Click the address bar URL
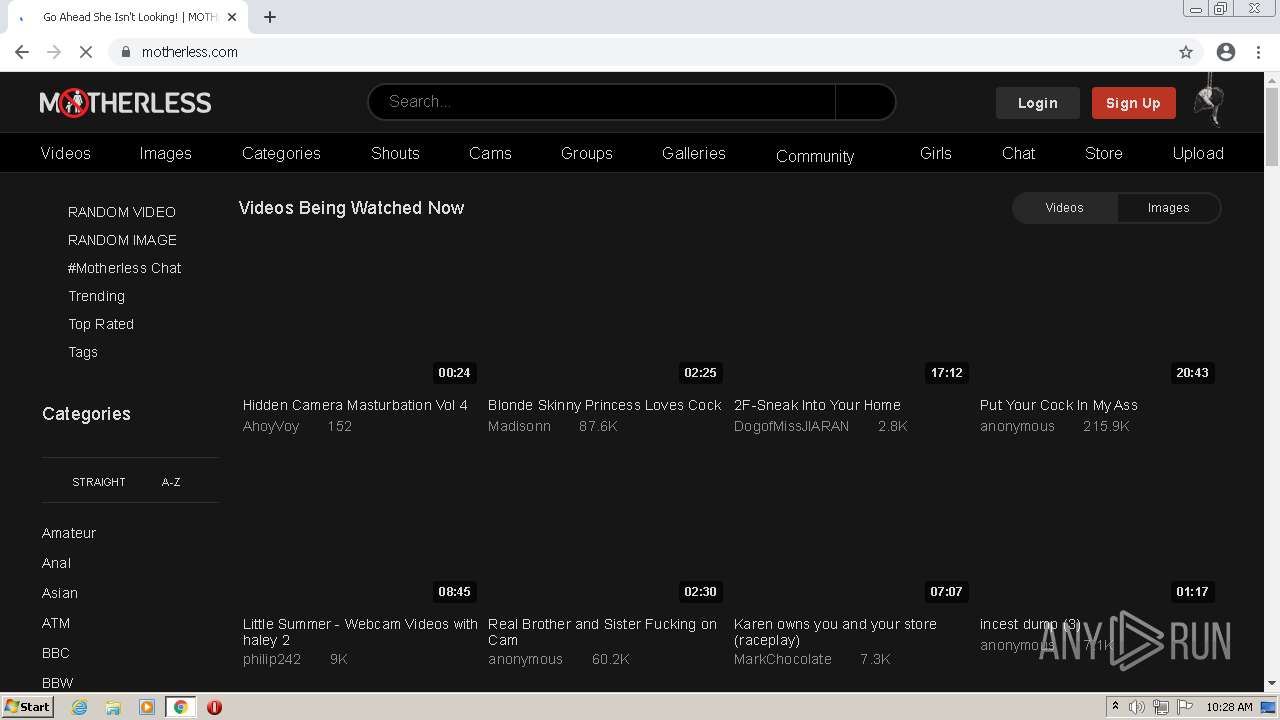The image size is (1280, 720). coord(190,52)
